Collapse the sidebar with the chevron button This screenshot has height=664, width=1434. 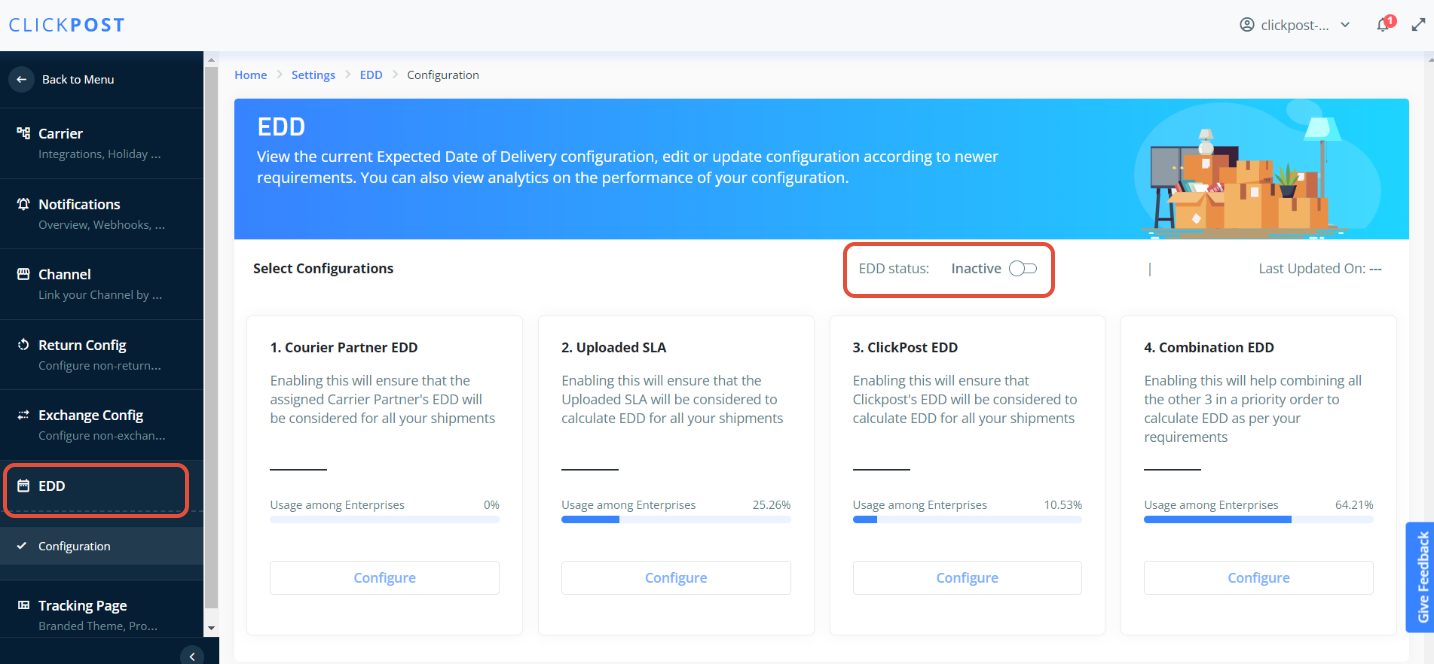pos(192,656)
